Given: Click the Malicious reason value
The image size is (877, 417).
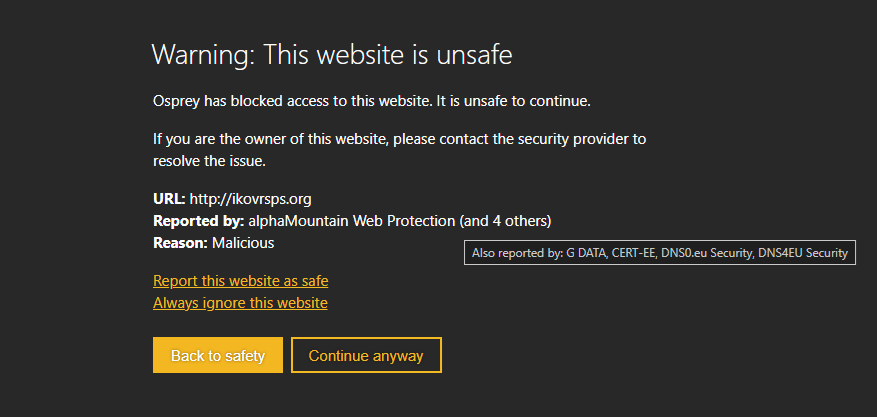Looking at the screenshot, I should coord(243,243).
